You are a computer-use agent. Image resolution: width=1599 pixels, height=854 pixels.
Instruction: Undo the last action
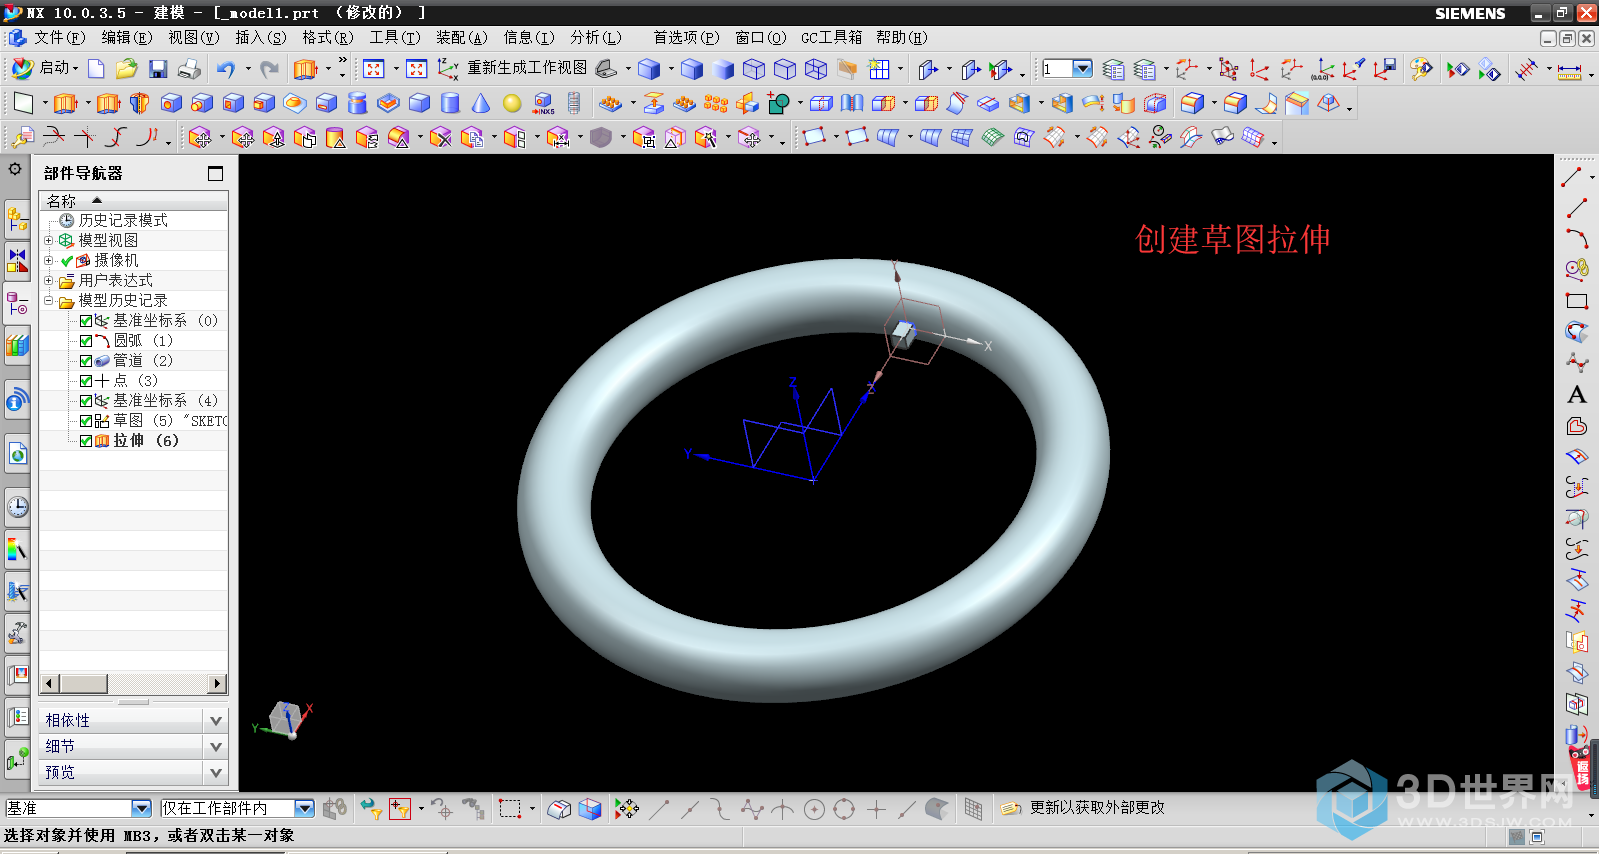[226, 69]
